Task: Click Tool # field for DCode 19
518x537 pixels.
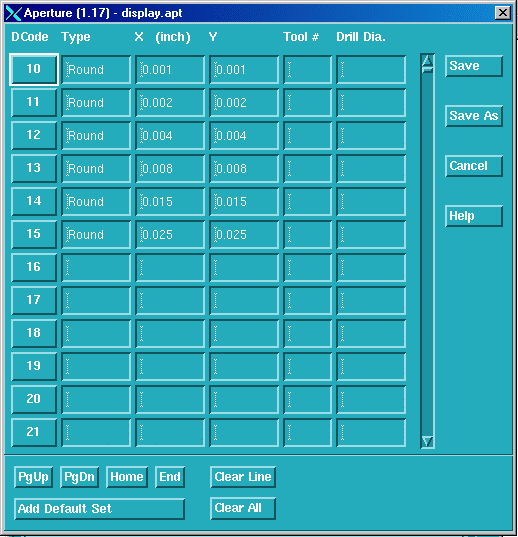Action: coord(308,366)
